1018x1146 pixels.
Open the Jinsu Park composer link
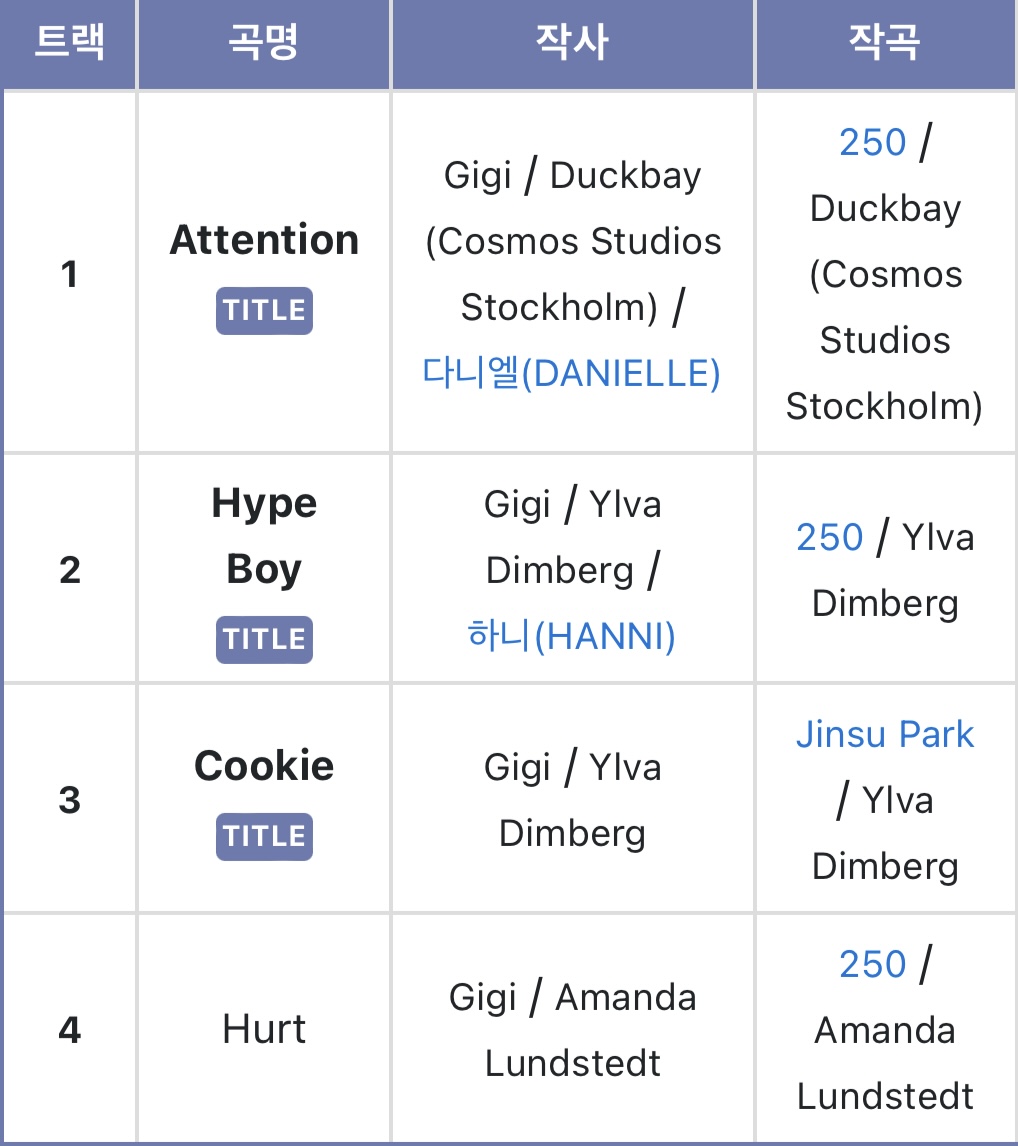tap(884, 735)
